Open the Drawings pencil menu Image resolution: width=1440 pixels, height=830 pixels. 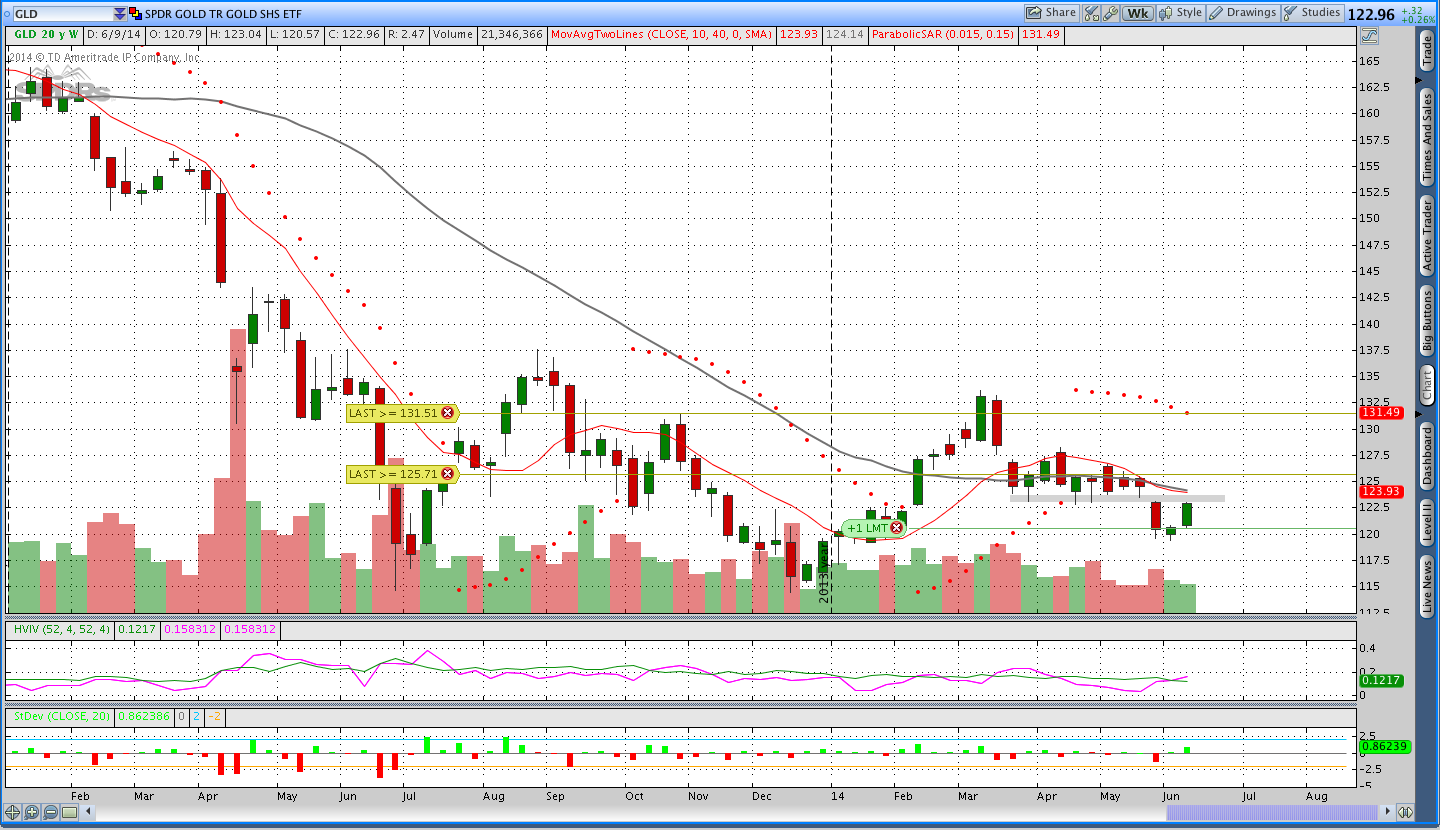[1243, 13]
